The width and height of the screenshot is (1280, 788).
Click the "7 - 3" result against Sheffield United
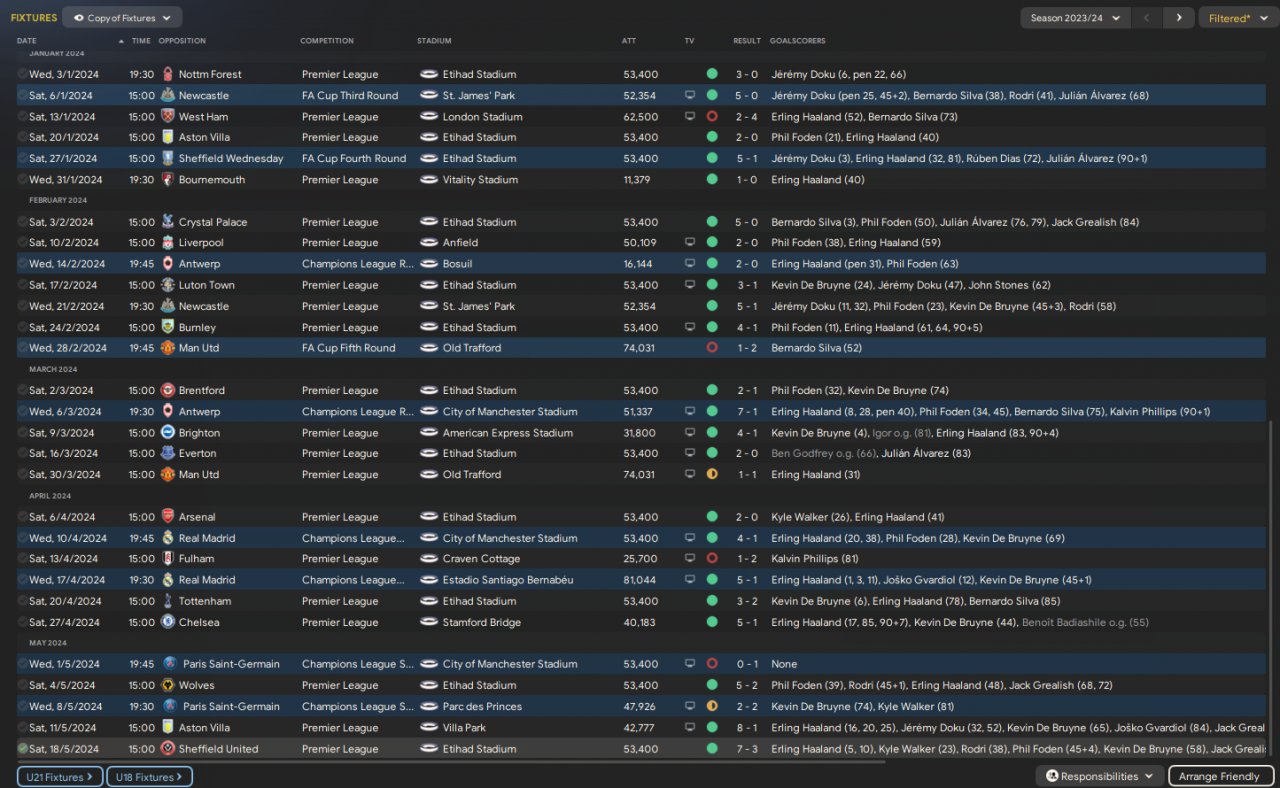[x=747, y=749]
